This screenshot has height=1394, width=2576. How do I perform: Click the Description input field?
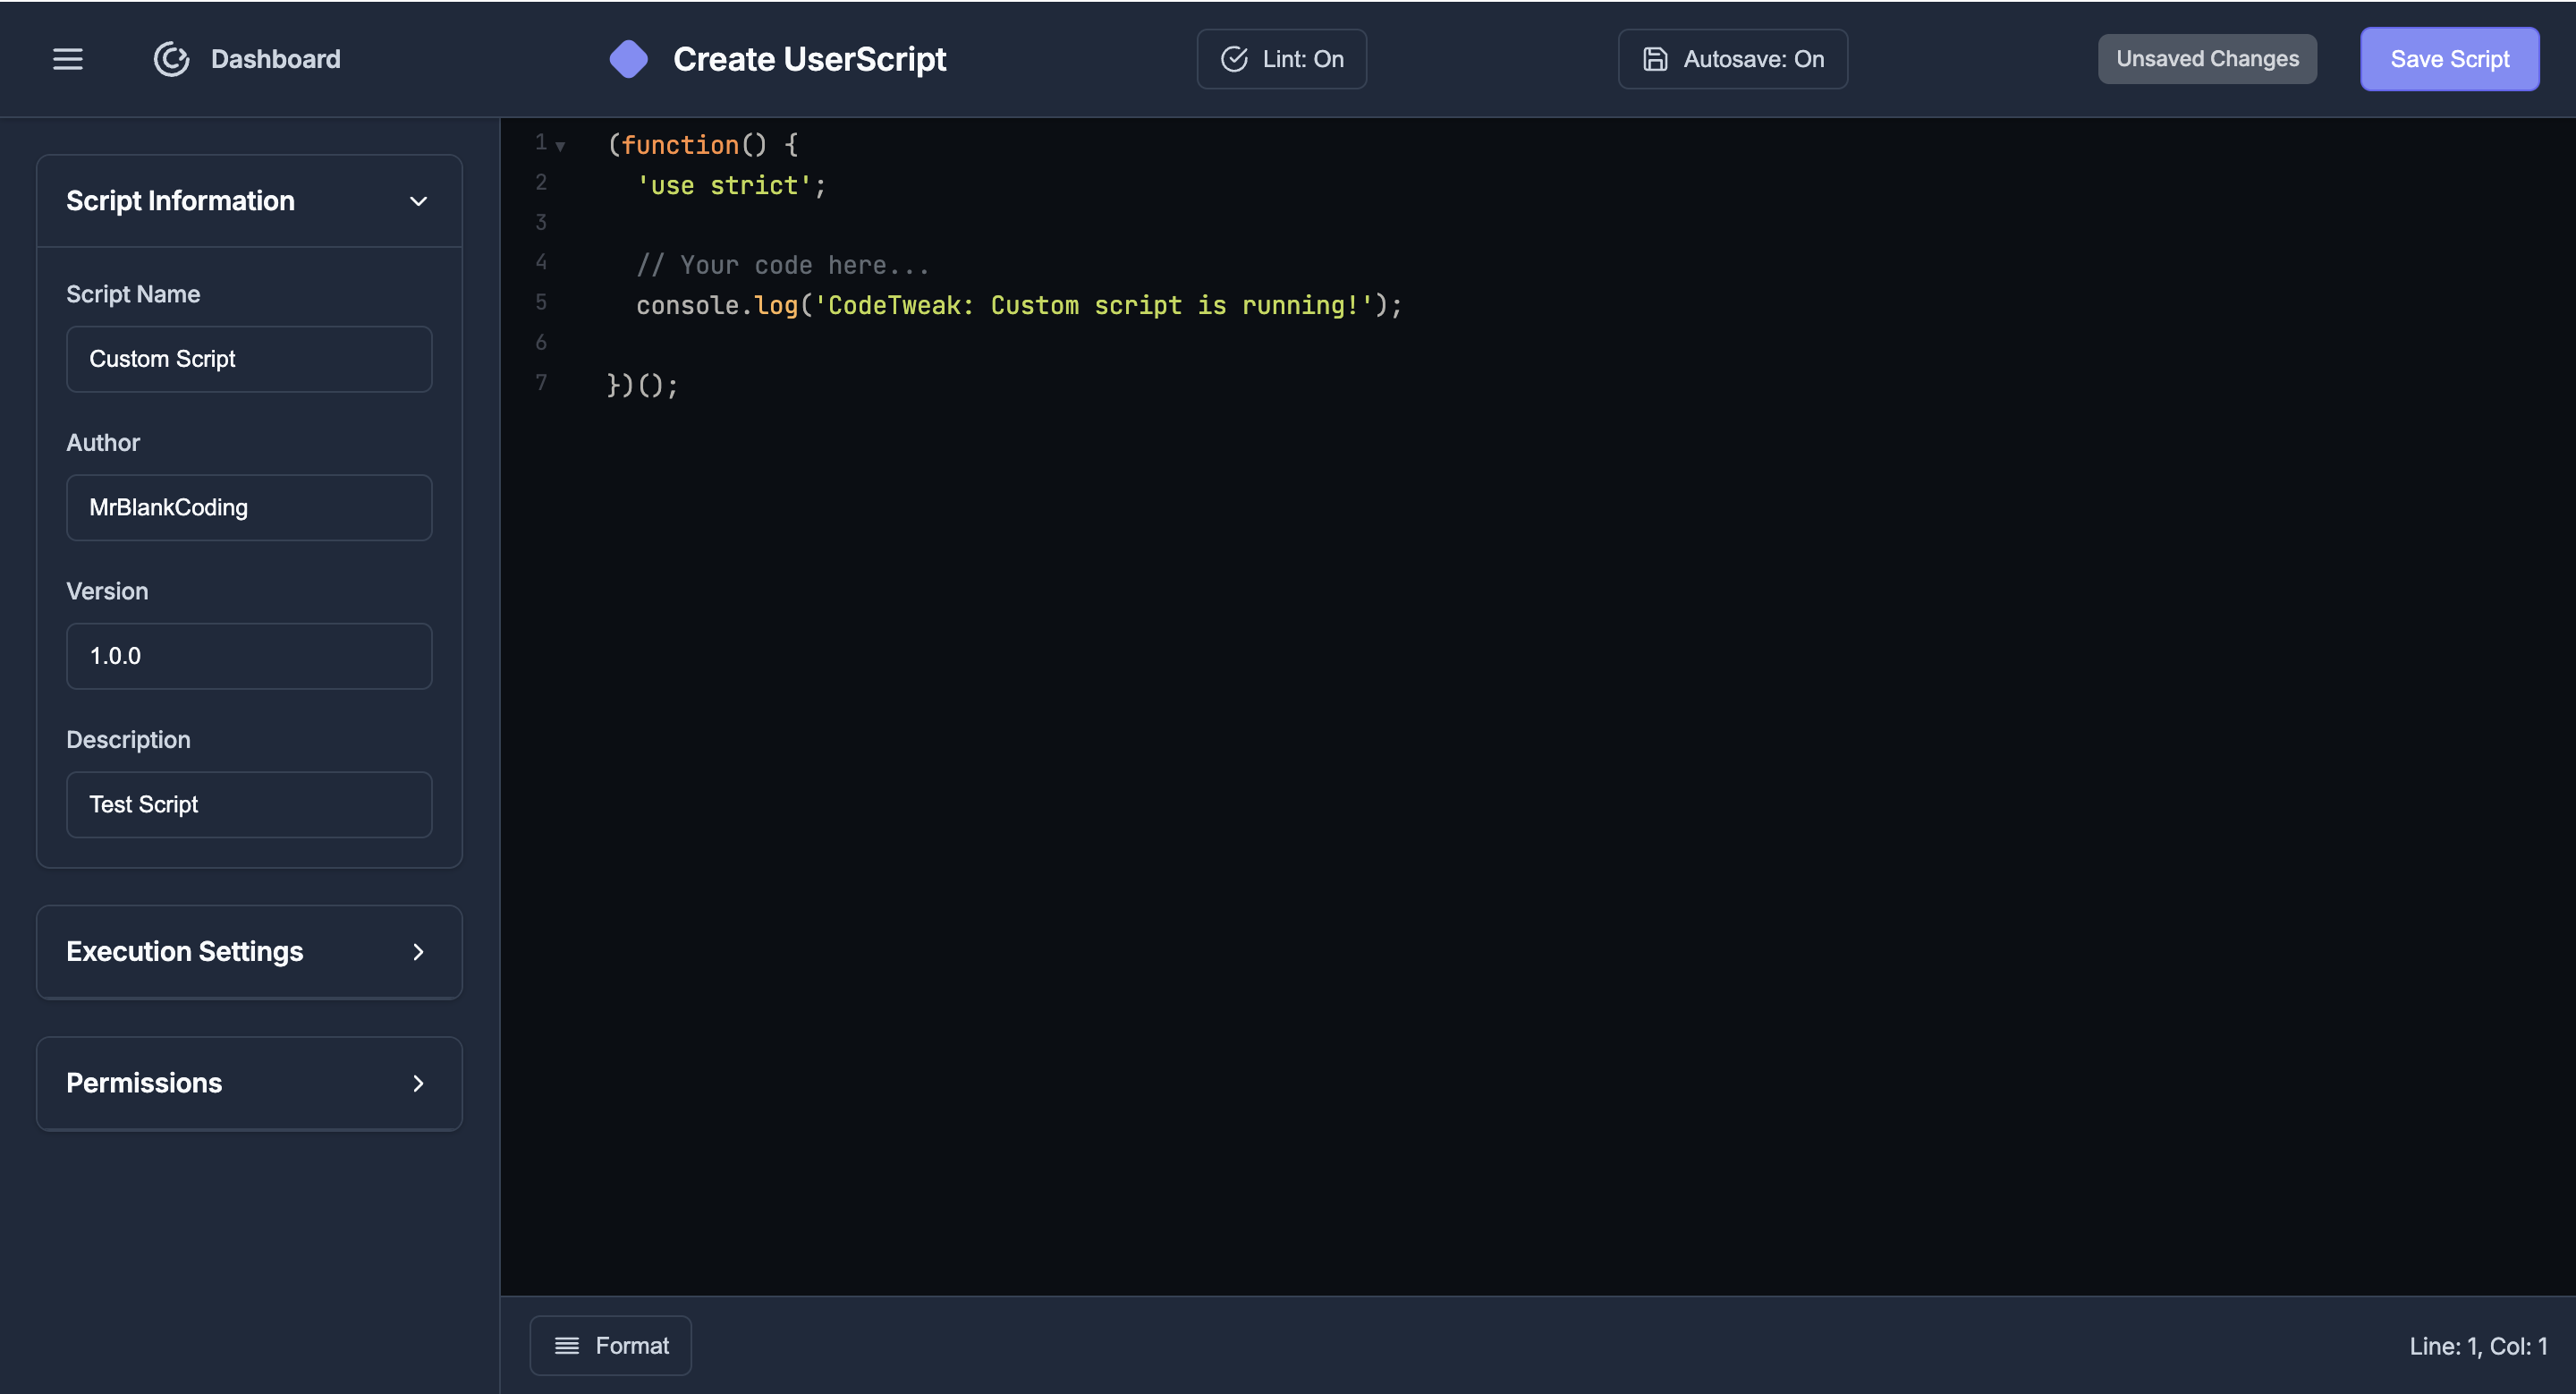click(249, 804)
